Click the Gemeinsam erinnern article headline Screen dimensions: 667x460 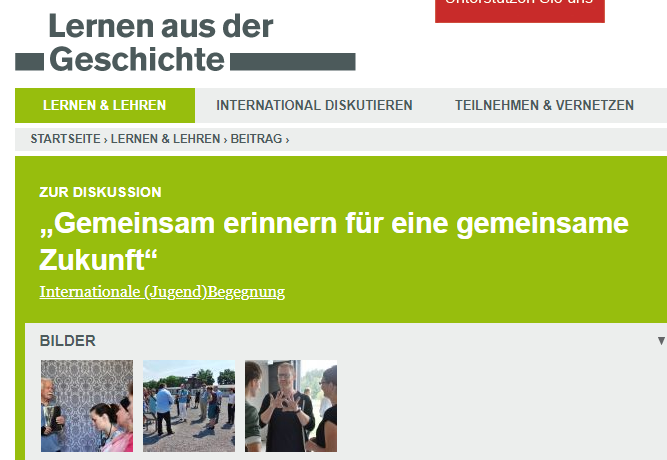tap(334, 240)
